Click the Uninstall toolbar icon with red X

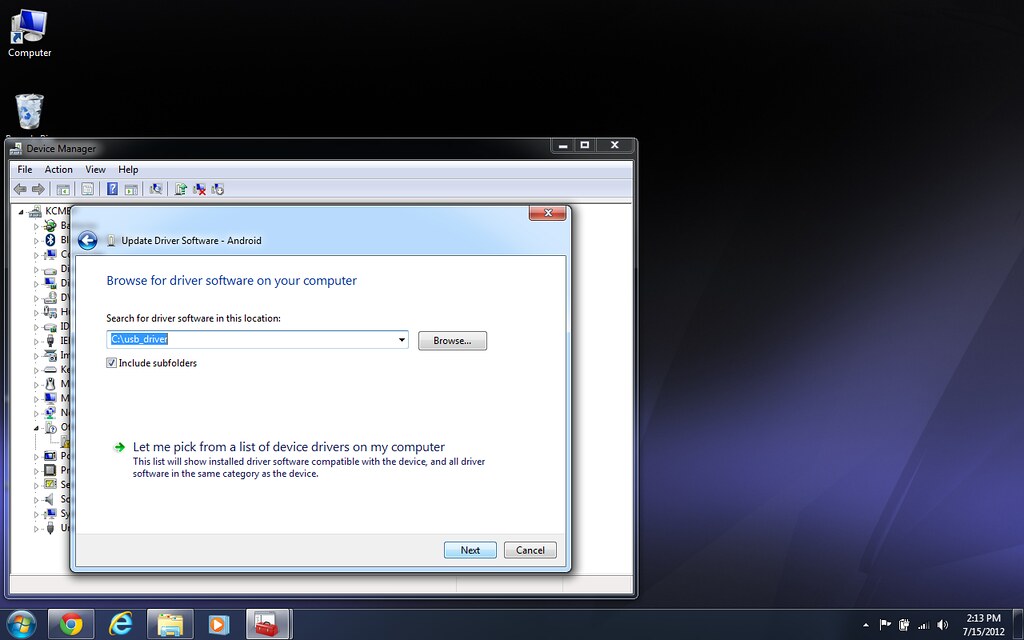199,189
